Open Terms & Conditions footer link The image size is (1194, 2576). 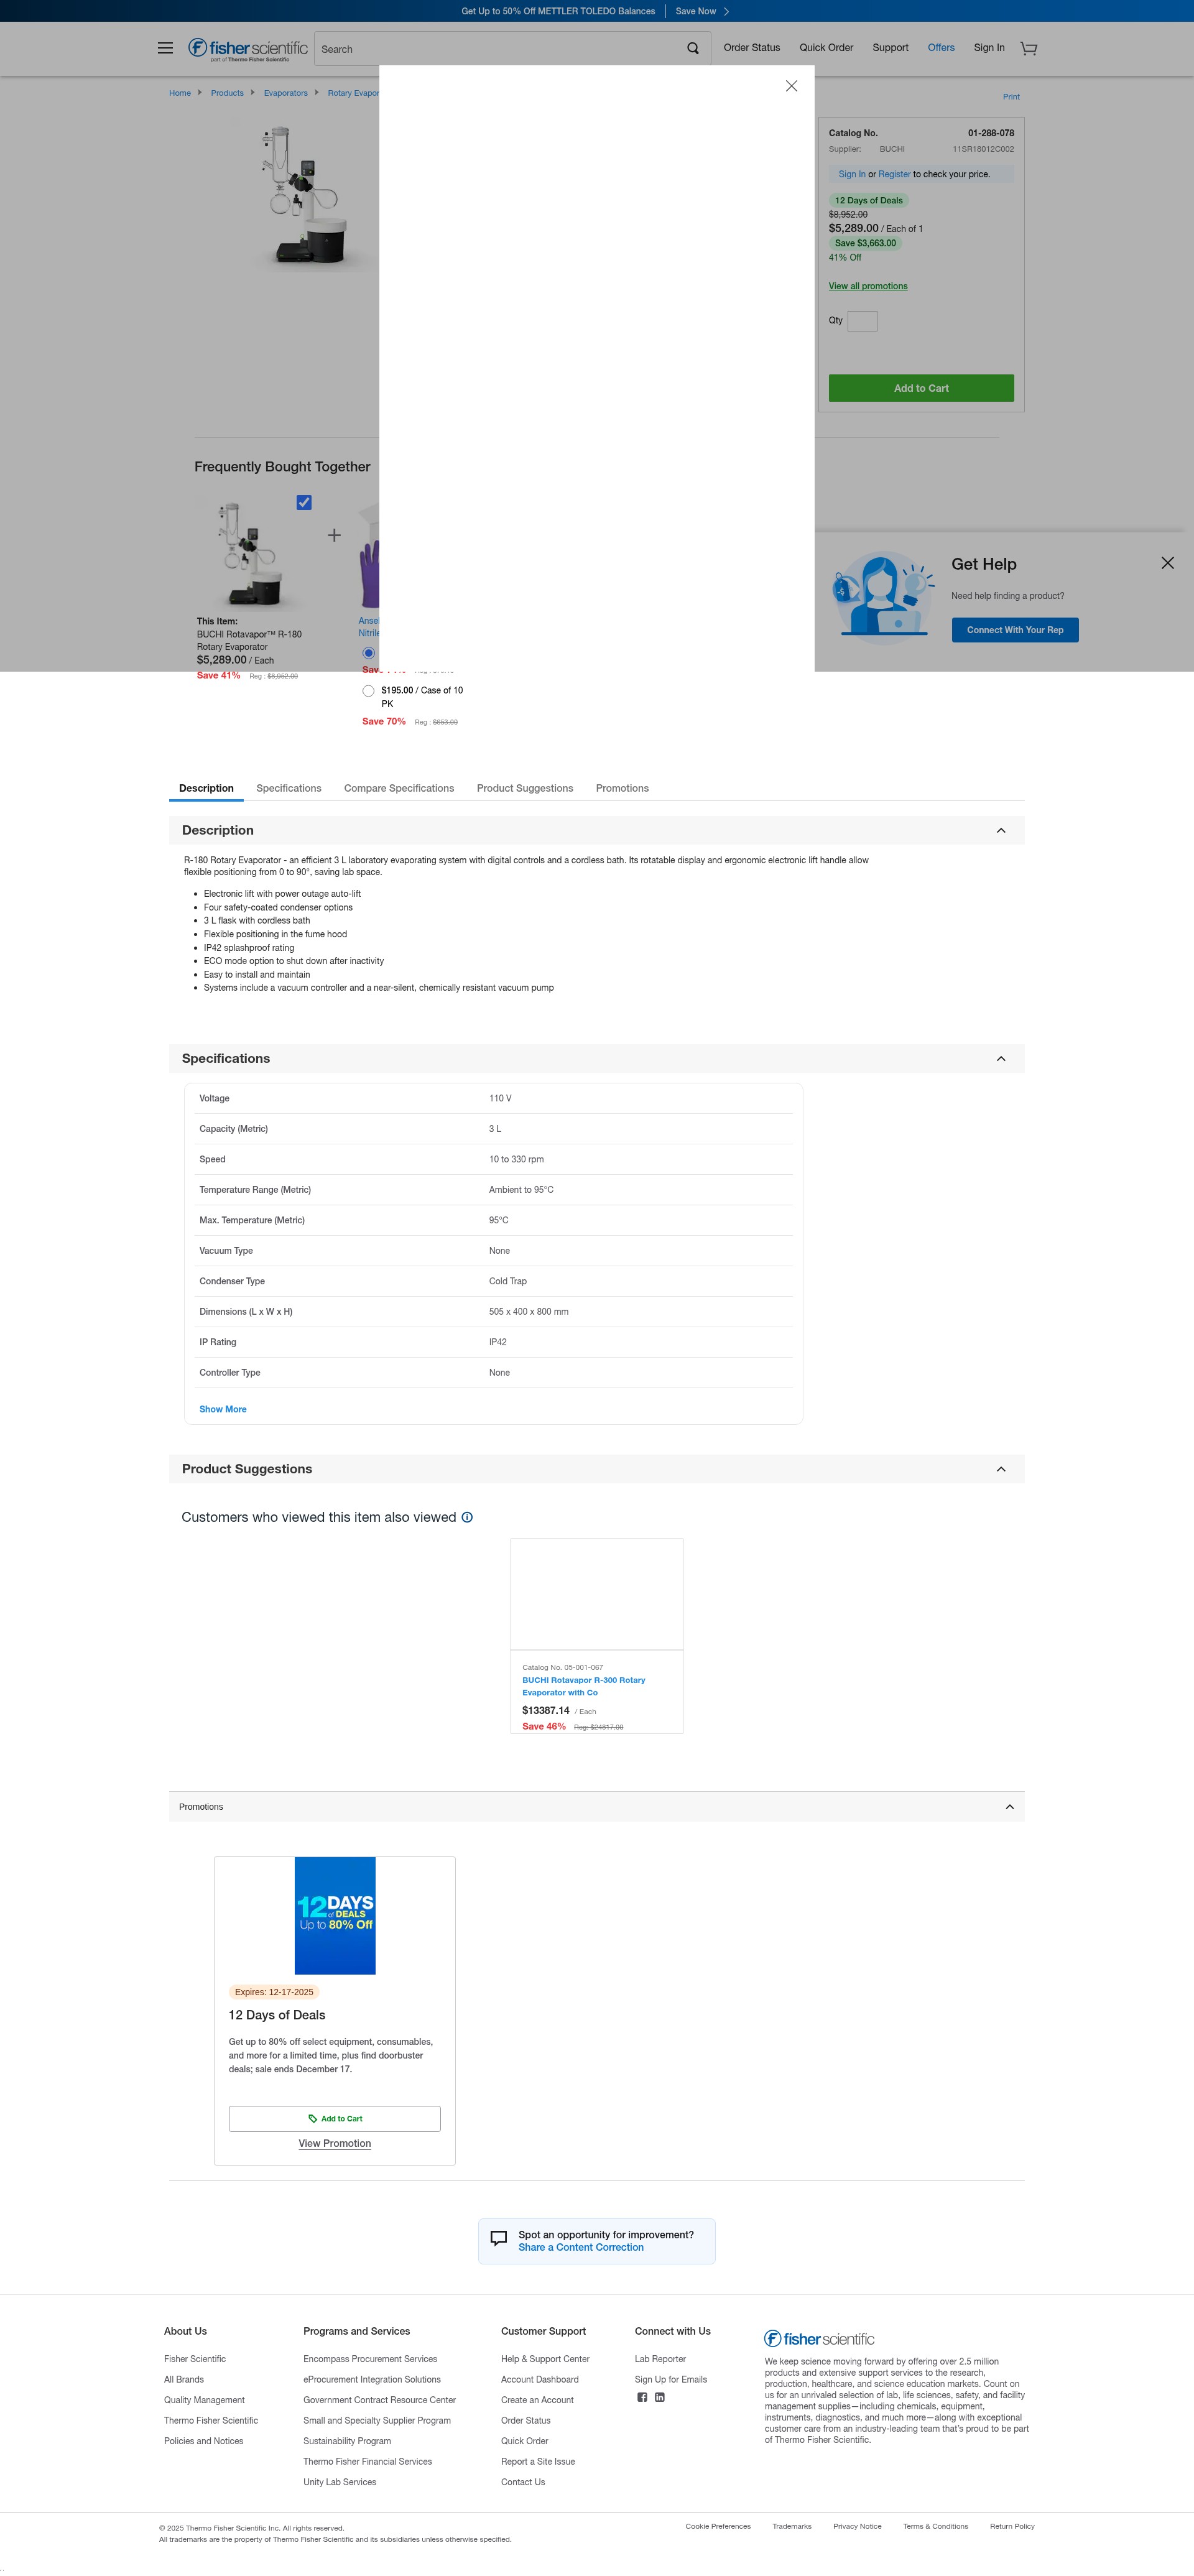[x=935, y=2526]
